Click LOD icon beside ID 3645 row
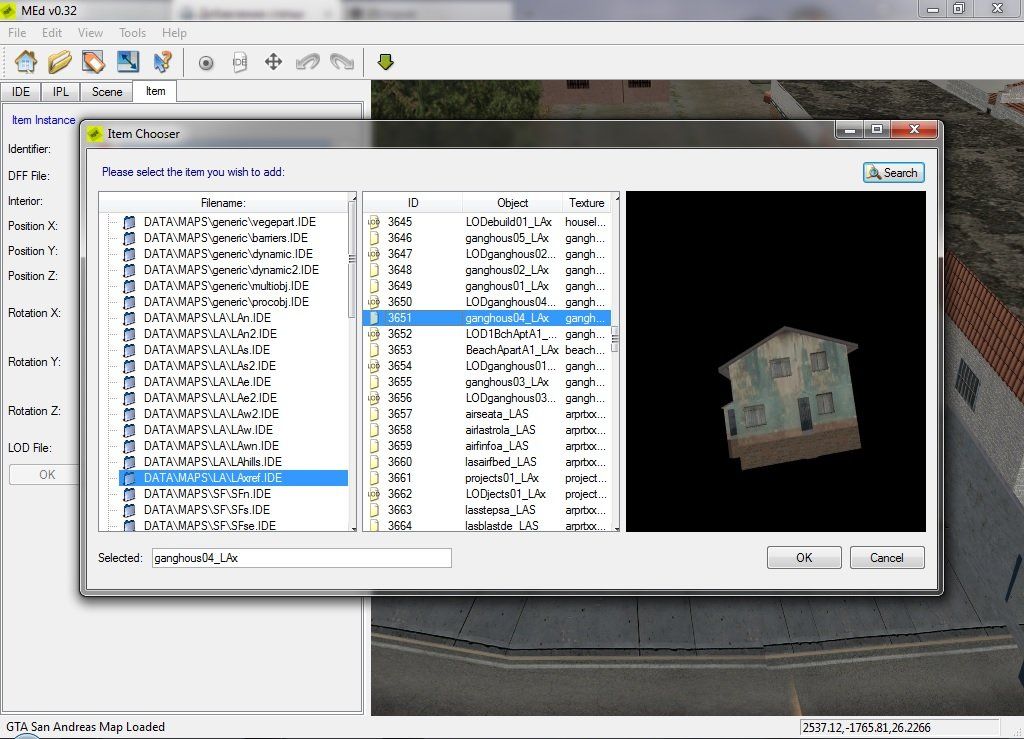Screen dimensions: 1024x739 click(x=374, y=222)
